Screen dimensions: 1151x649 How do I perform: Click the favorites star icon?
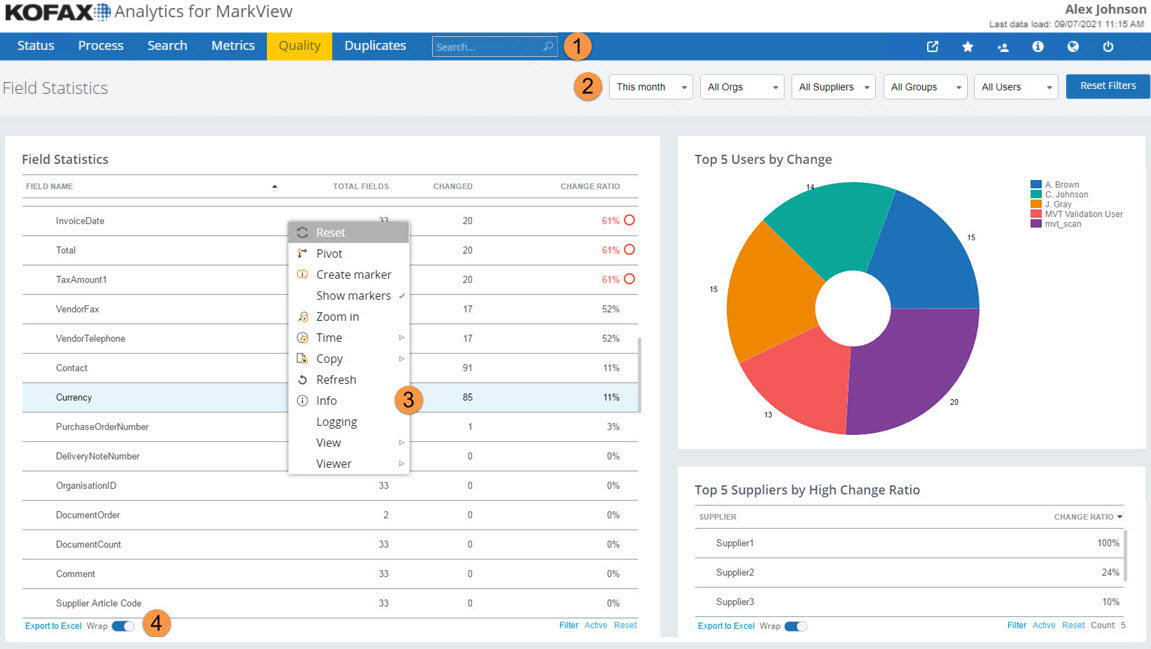(x=967, y=46)
